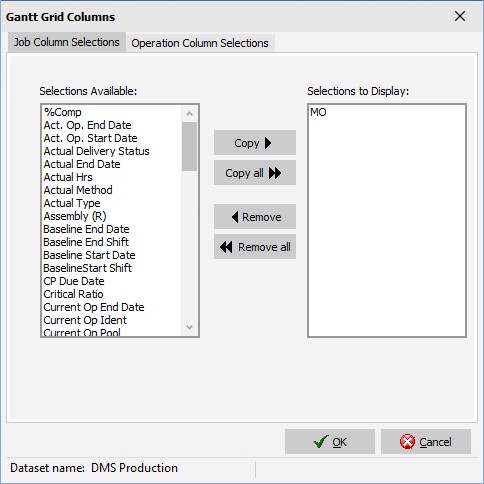Click the list scrollbar down arrow

(189, 327)
